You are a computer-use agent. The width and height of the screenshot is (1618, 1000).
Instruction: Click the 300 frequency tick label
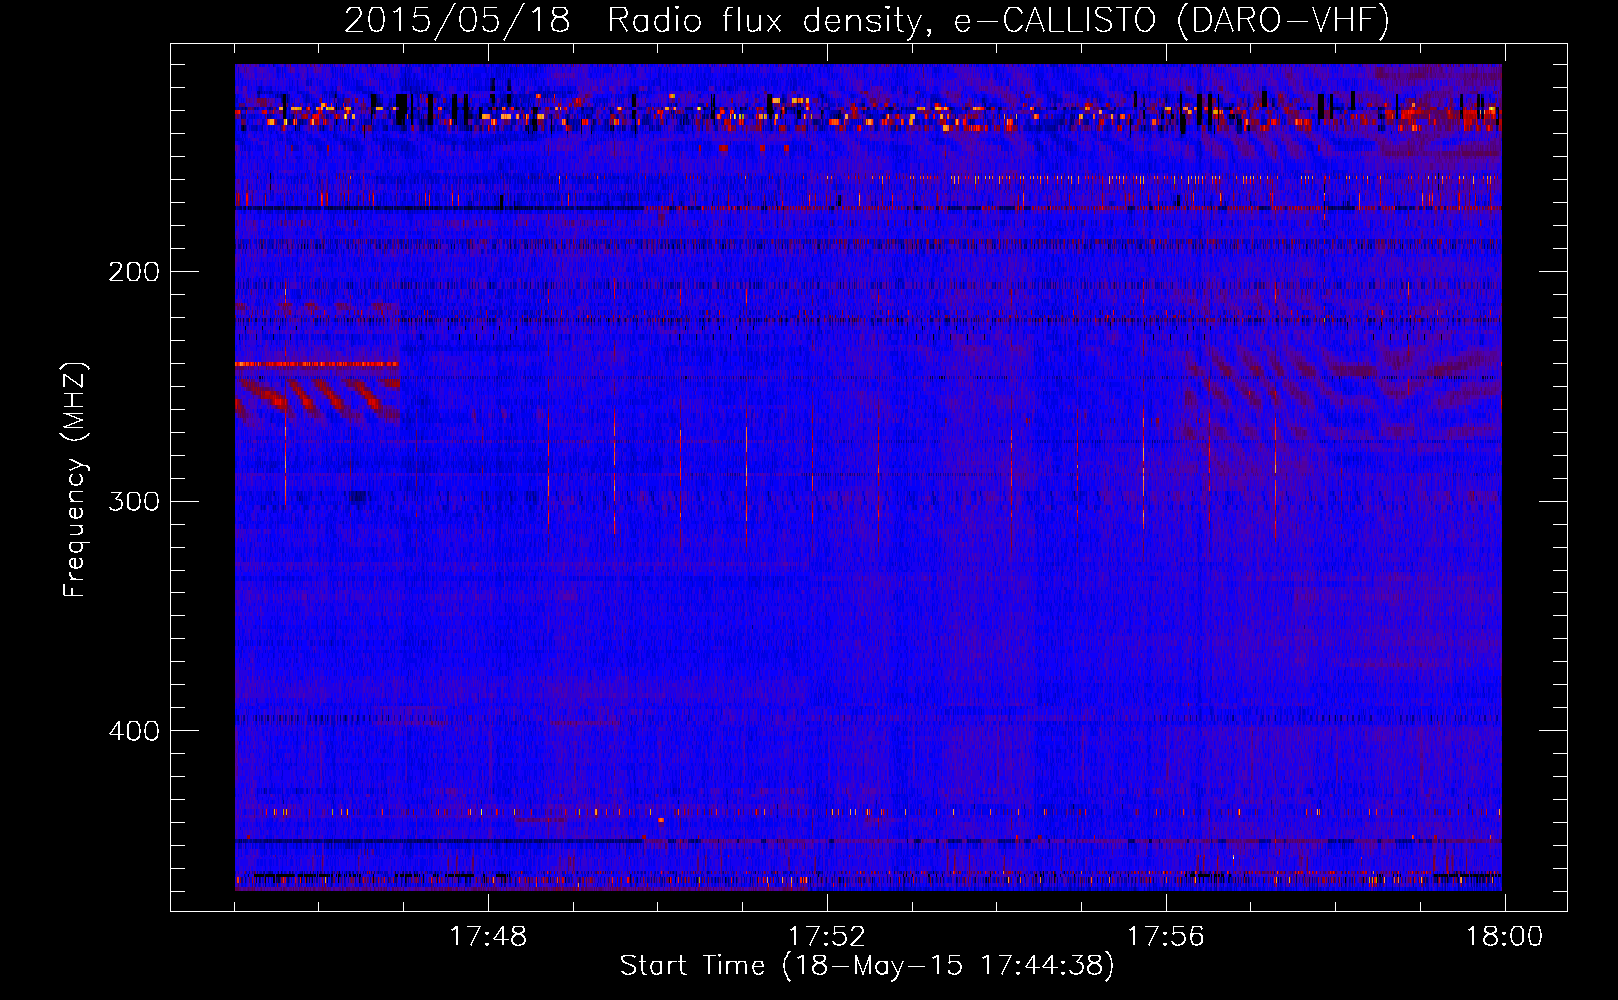134,501
